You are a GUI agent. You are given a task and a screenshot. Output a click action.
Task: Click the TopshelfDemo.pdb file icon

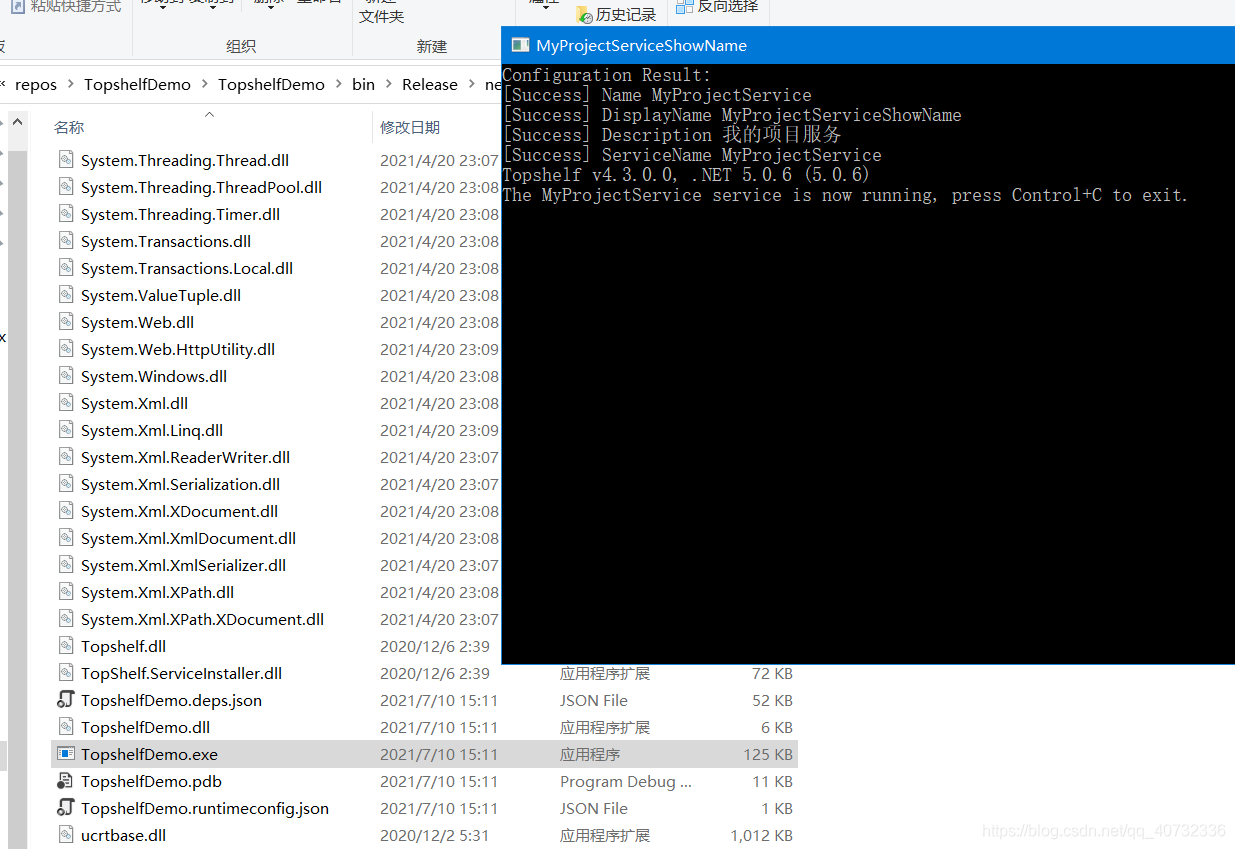click(66, 781)
